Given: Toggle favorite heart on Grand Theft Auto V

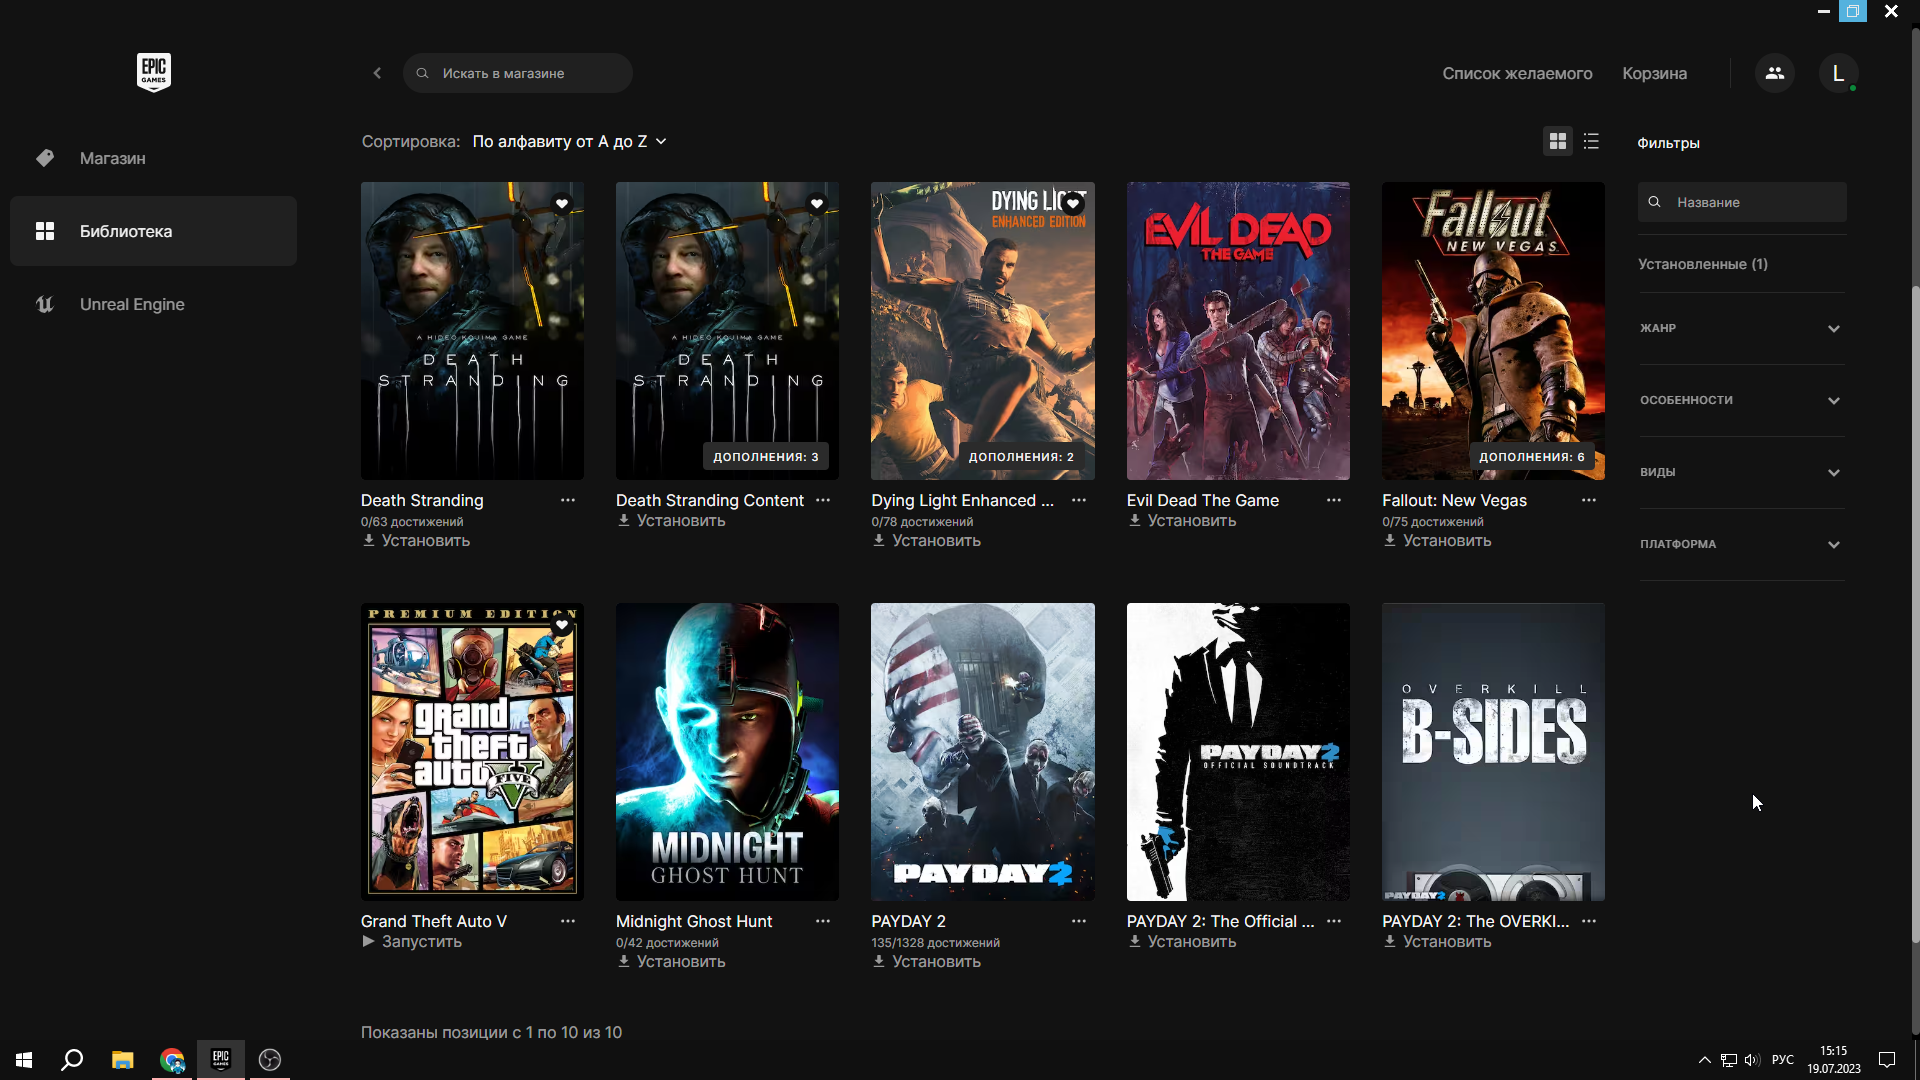Looking at the screenshot, I should pos(562,625).
